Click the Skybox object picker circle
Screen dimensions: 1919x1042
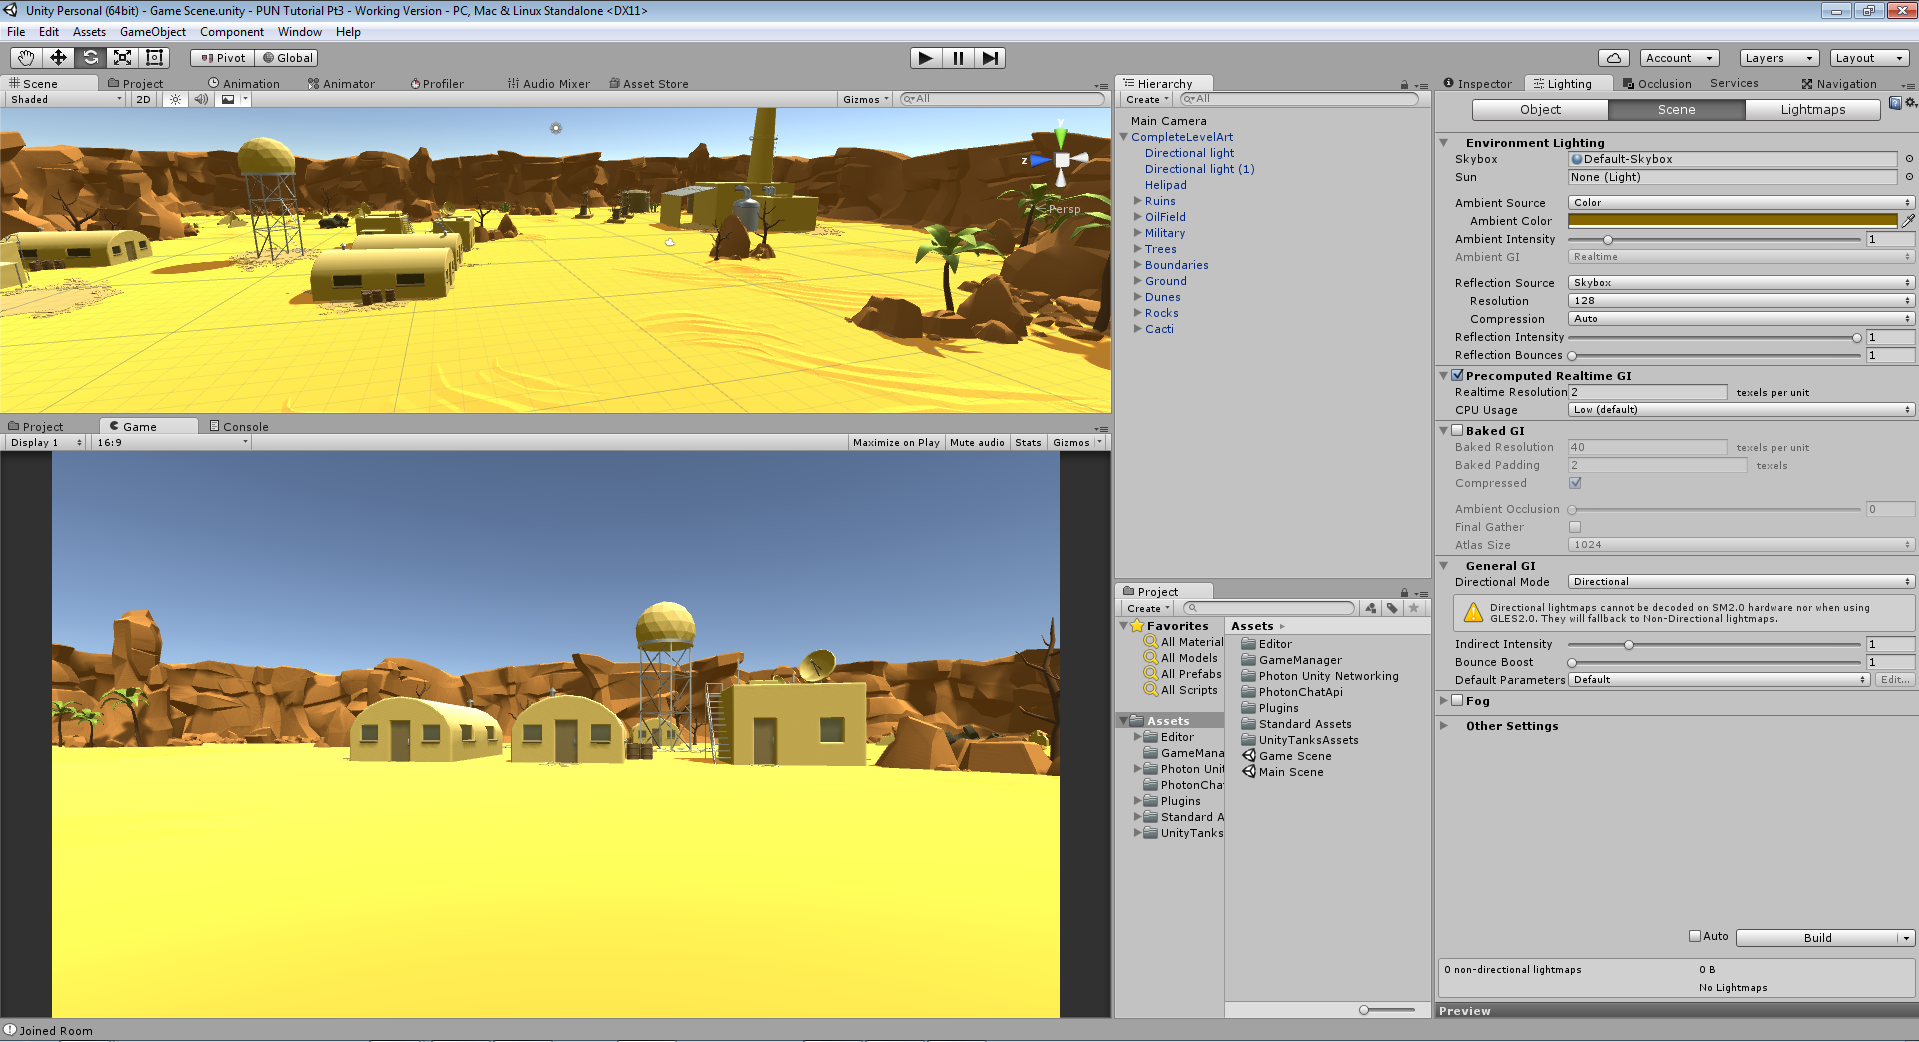(x=1909, y=159)
